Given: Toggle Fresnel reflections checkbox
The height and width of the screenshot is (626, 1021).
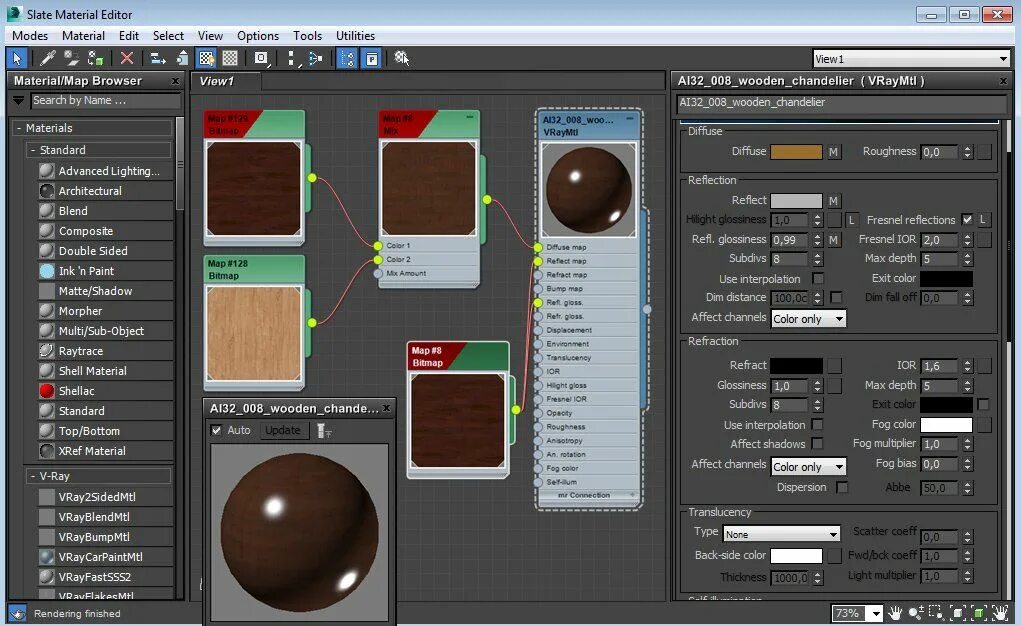Looking at the screenshot, I should coord(967,220).
